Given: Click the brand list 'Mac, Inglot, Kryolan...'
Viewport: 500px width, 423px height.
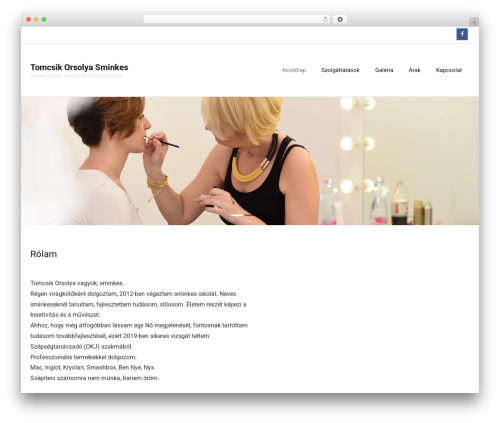Looking at the screenshot, I should 93,368.
